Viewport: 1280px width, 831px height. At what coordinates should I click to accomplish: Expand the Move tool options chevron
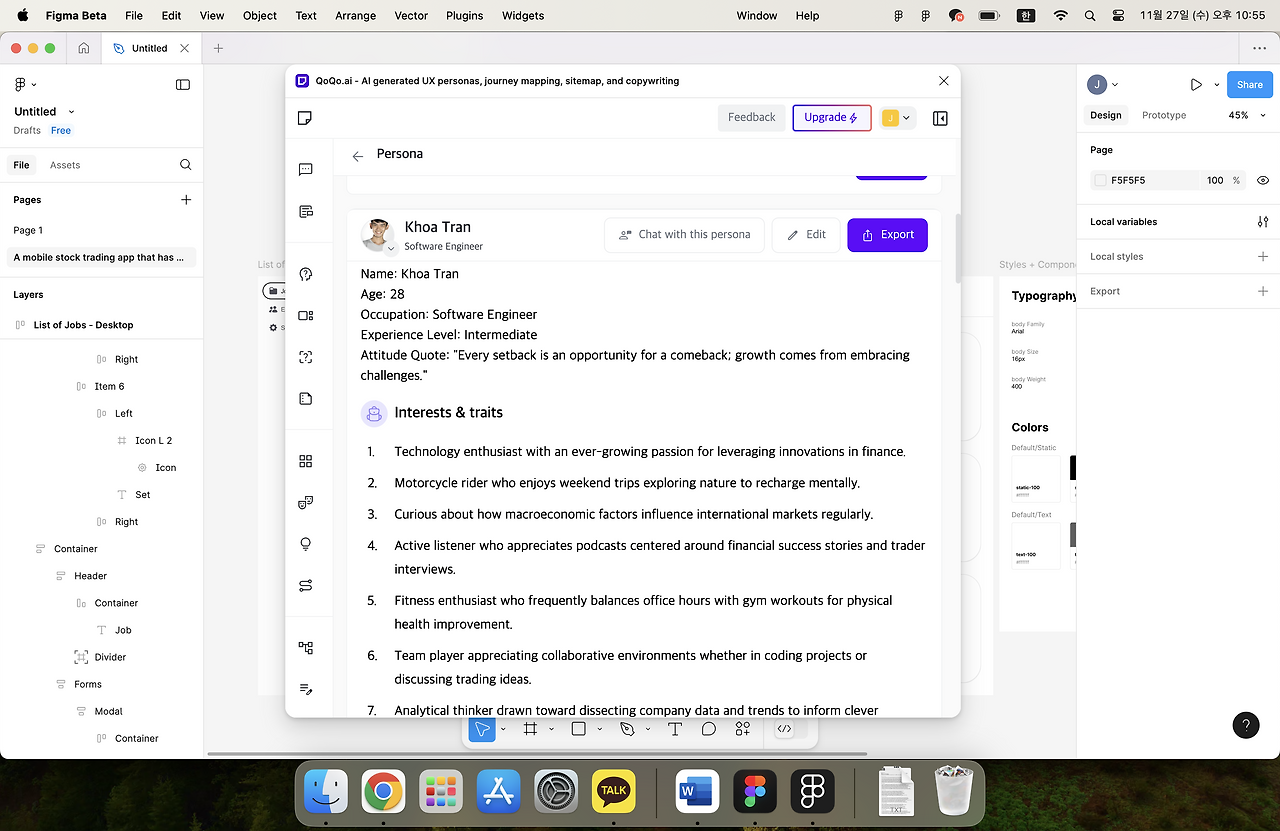click(503, 729)
